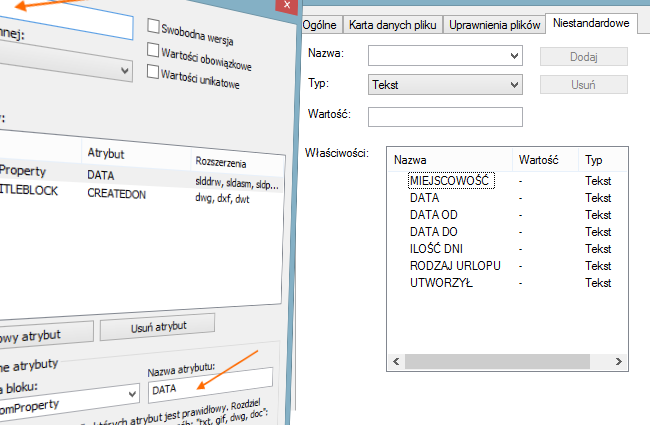This screenshot has height=425, width=650.
Task: Click the Nazwa atrybutu field containing DATA
Action: tap(211, 385)
